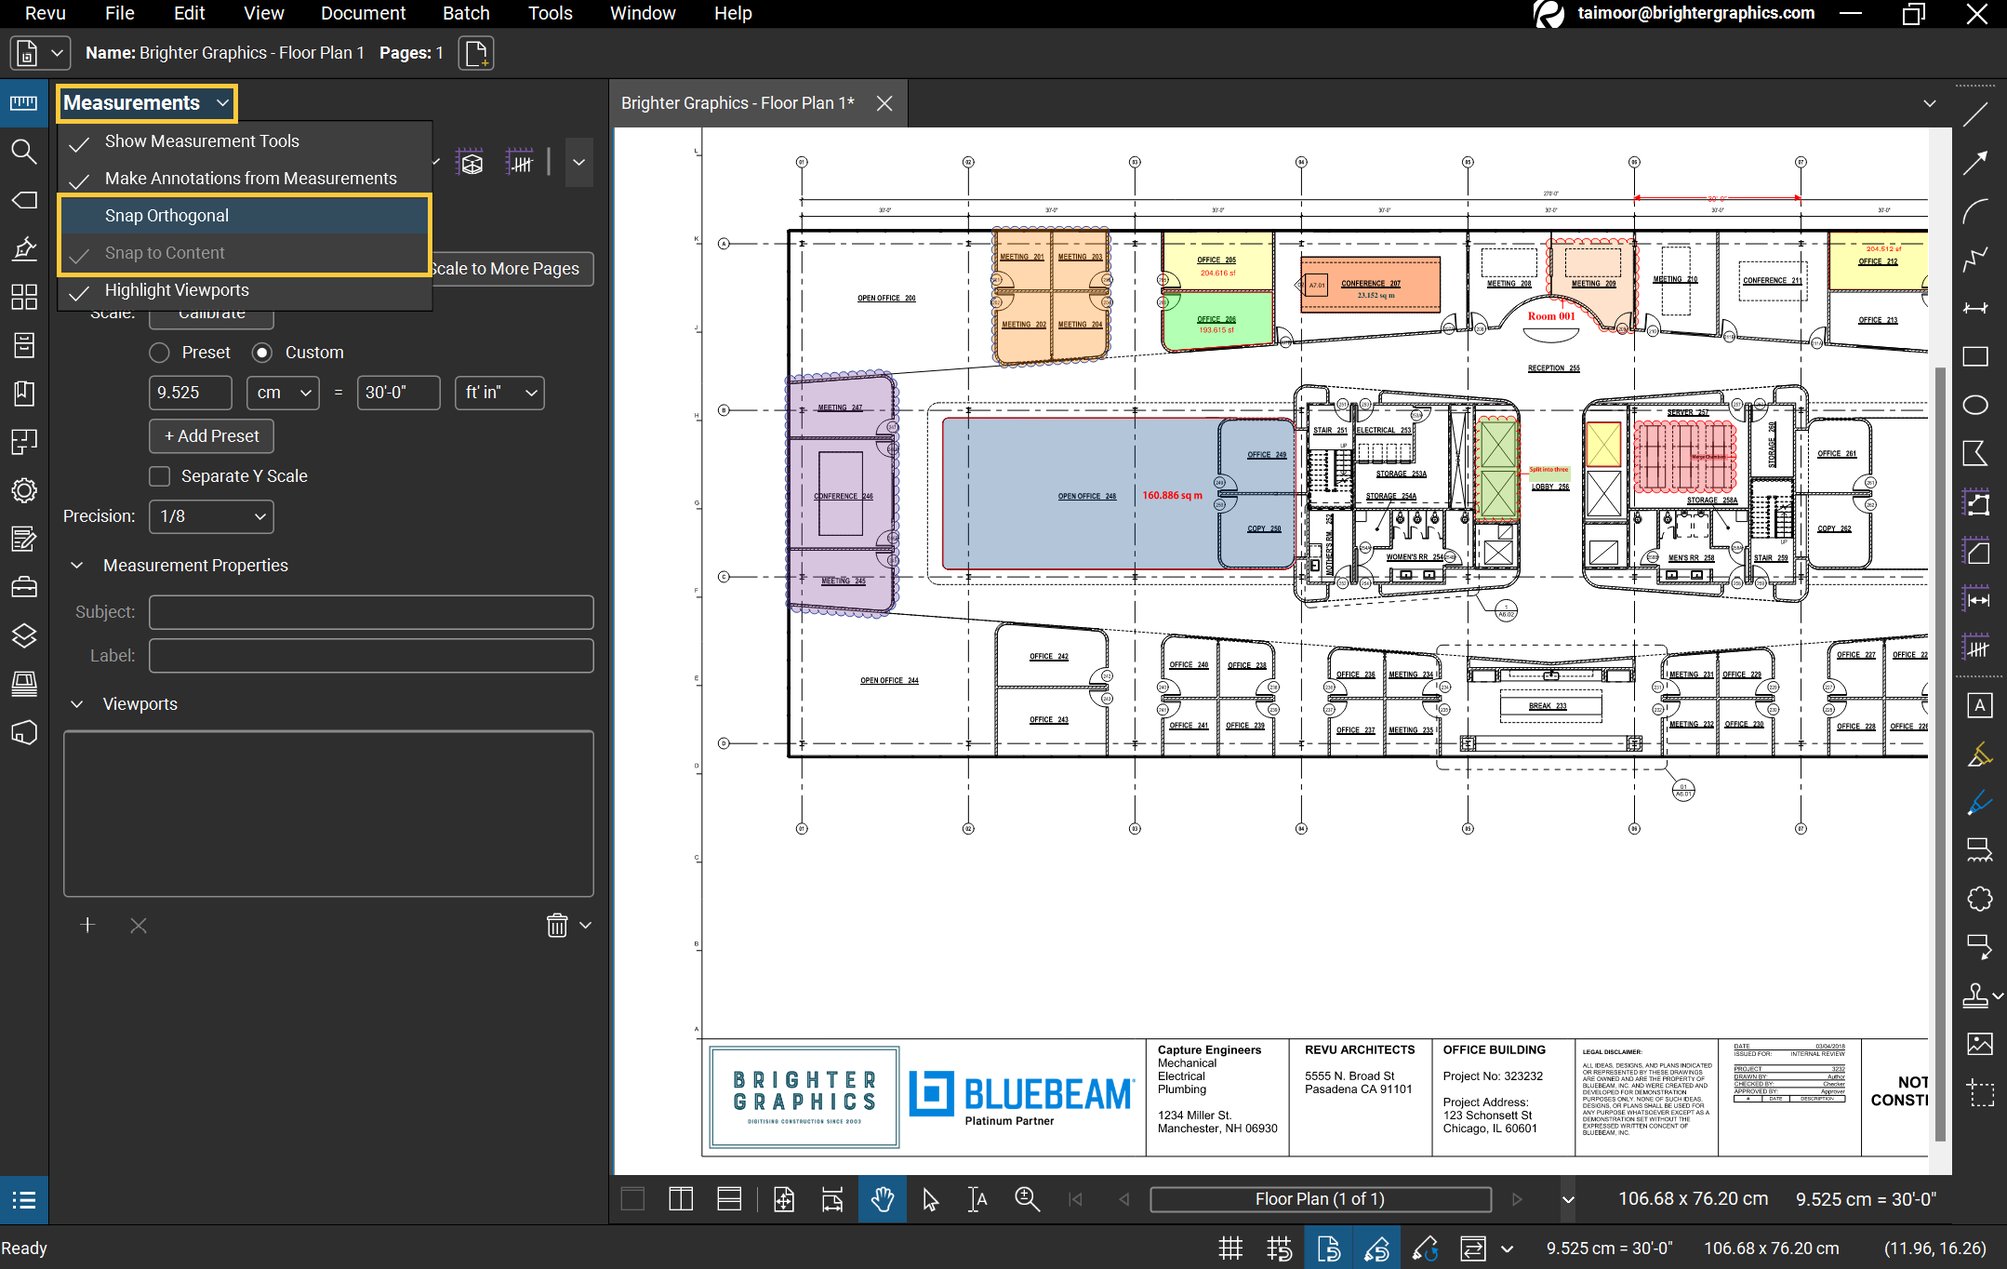Open the Precision dropdown set to 1/8

[211, 516]
